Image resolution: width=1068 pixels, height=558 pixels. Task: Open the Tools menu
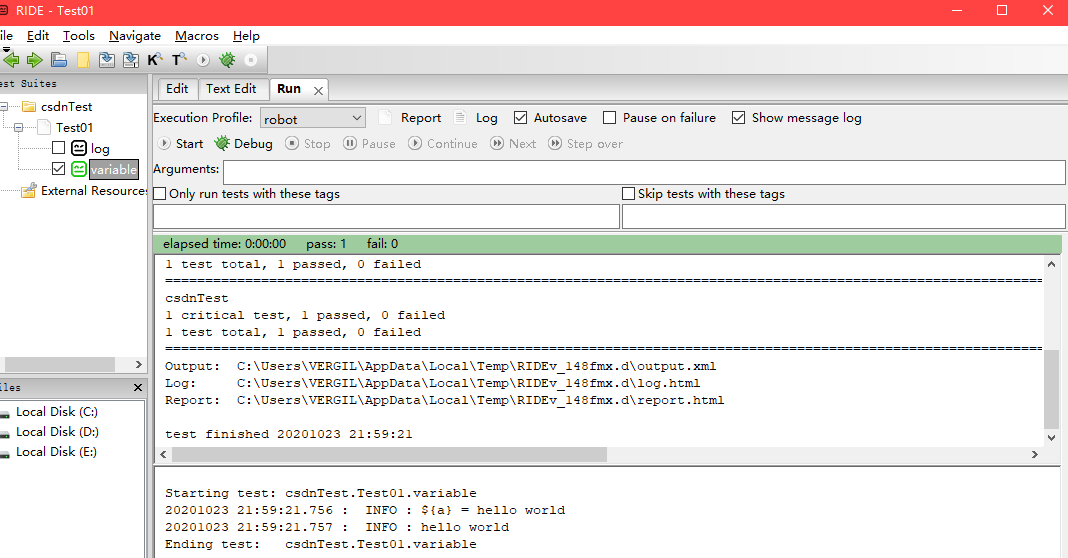[x=78, y=36]
